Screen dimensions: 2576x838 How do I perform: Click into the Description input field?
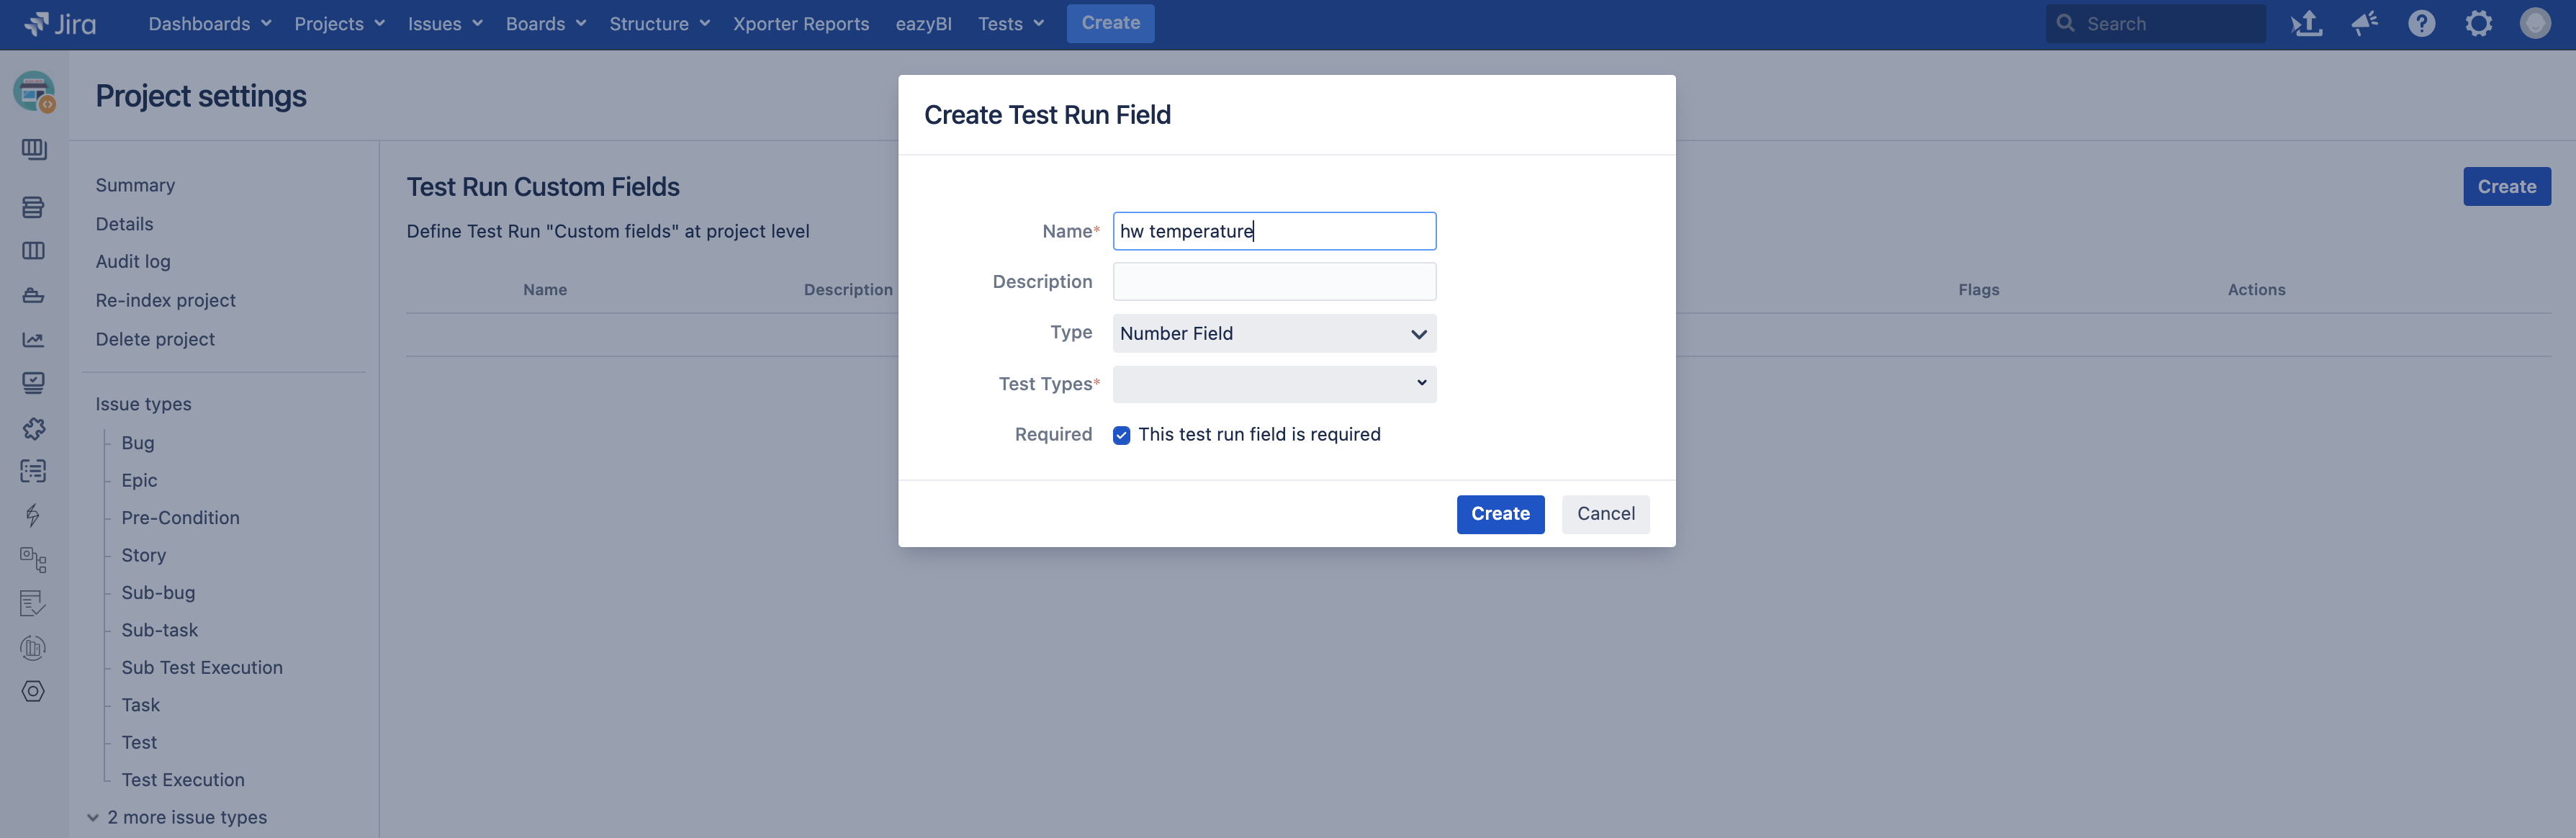(1274, 282)
